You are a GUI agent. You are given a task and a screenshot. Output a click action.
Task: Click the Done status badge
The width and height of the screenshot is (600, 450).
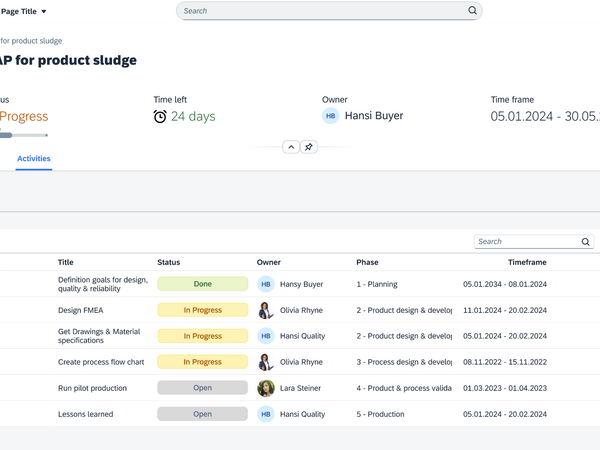tap(202, 284)
